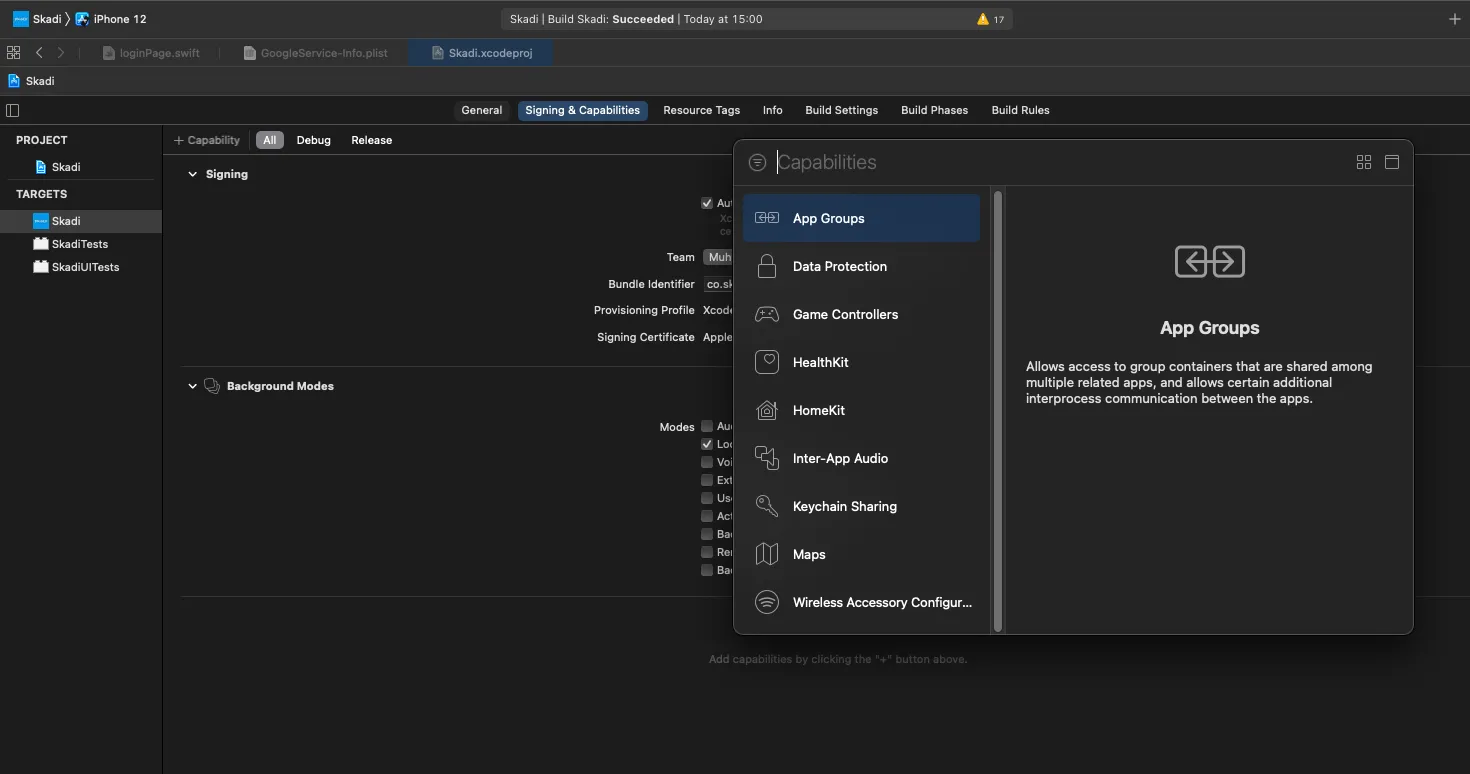Toggle the left navigator sidebar icon
Image resolution: width=1470 pixels, height=774 pixels.
[x=13, y=110]
